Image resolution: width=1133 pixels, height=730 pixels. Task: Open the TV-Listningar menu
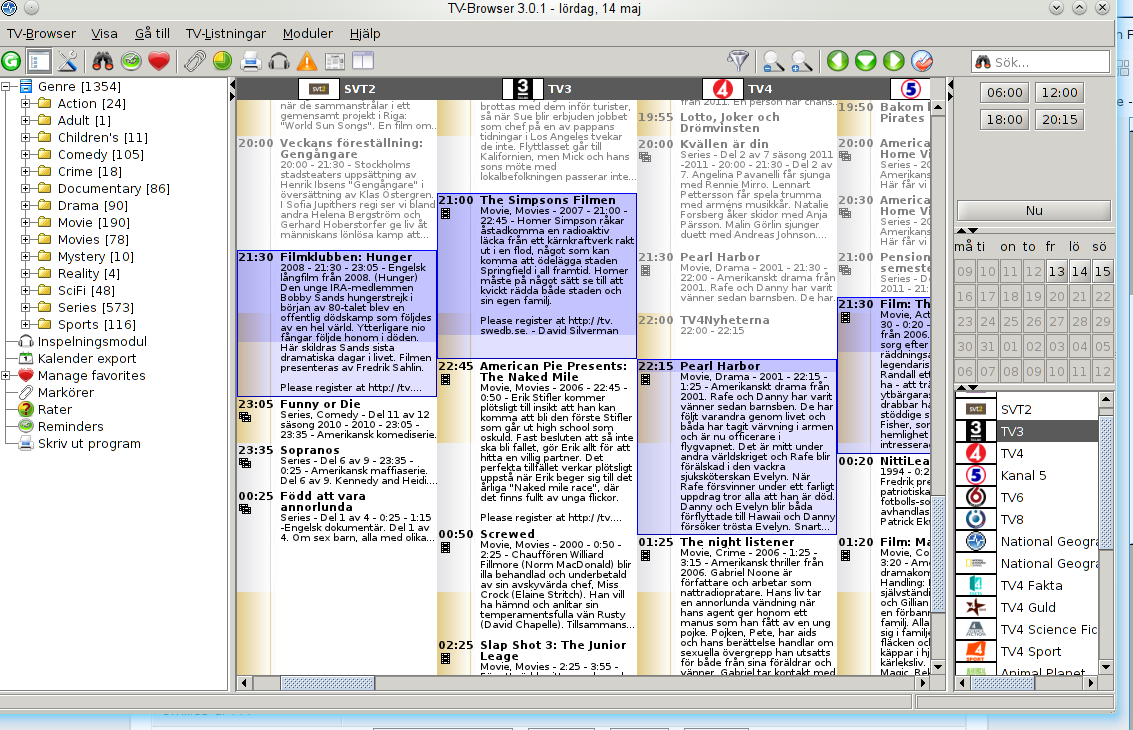click(226, 33)
